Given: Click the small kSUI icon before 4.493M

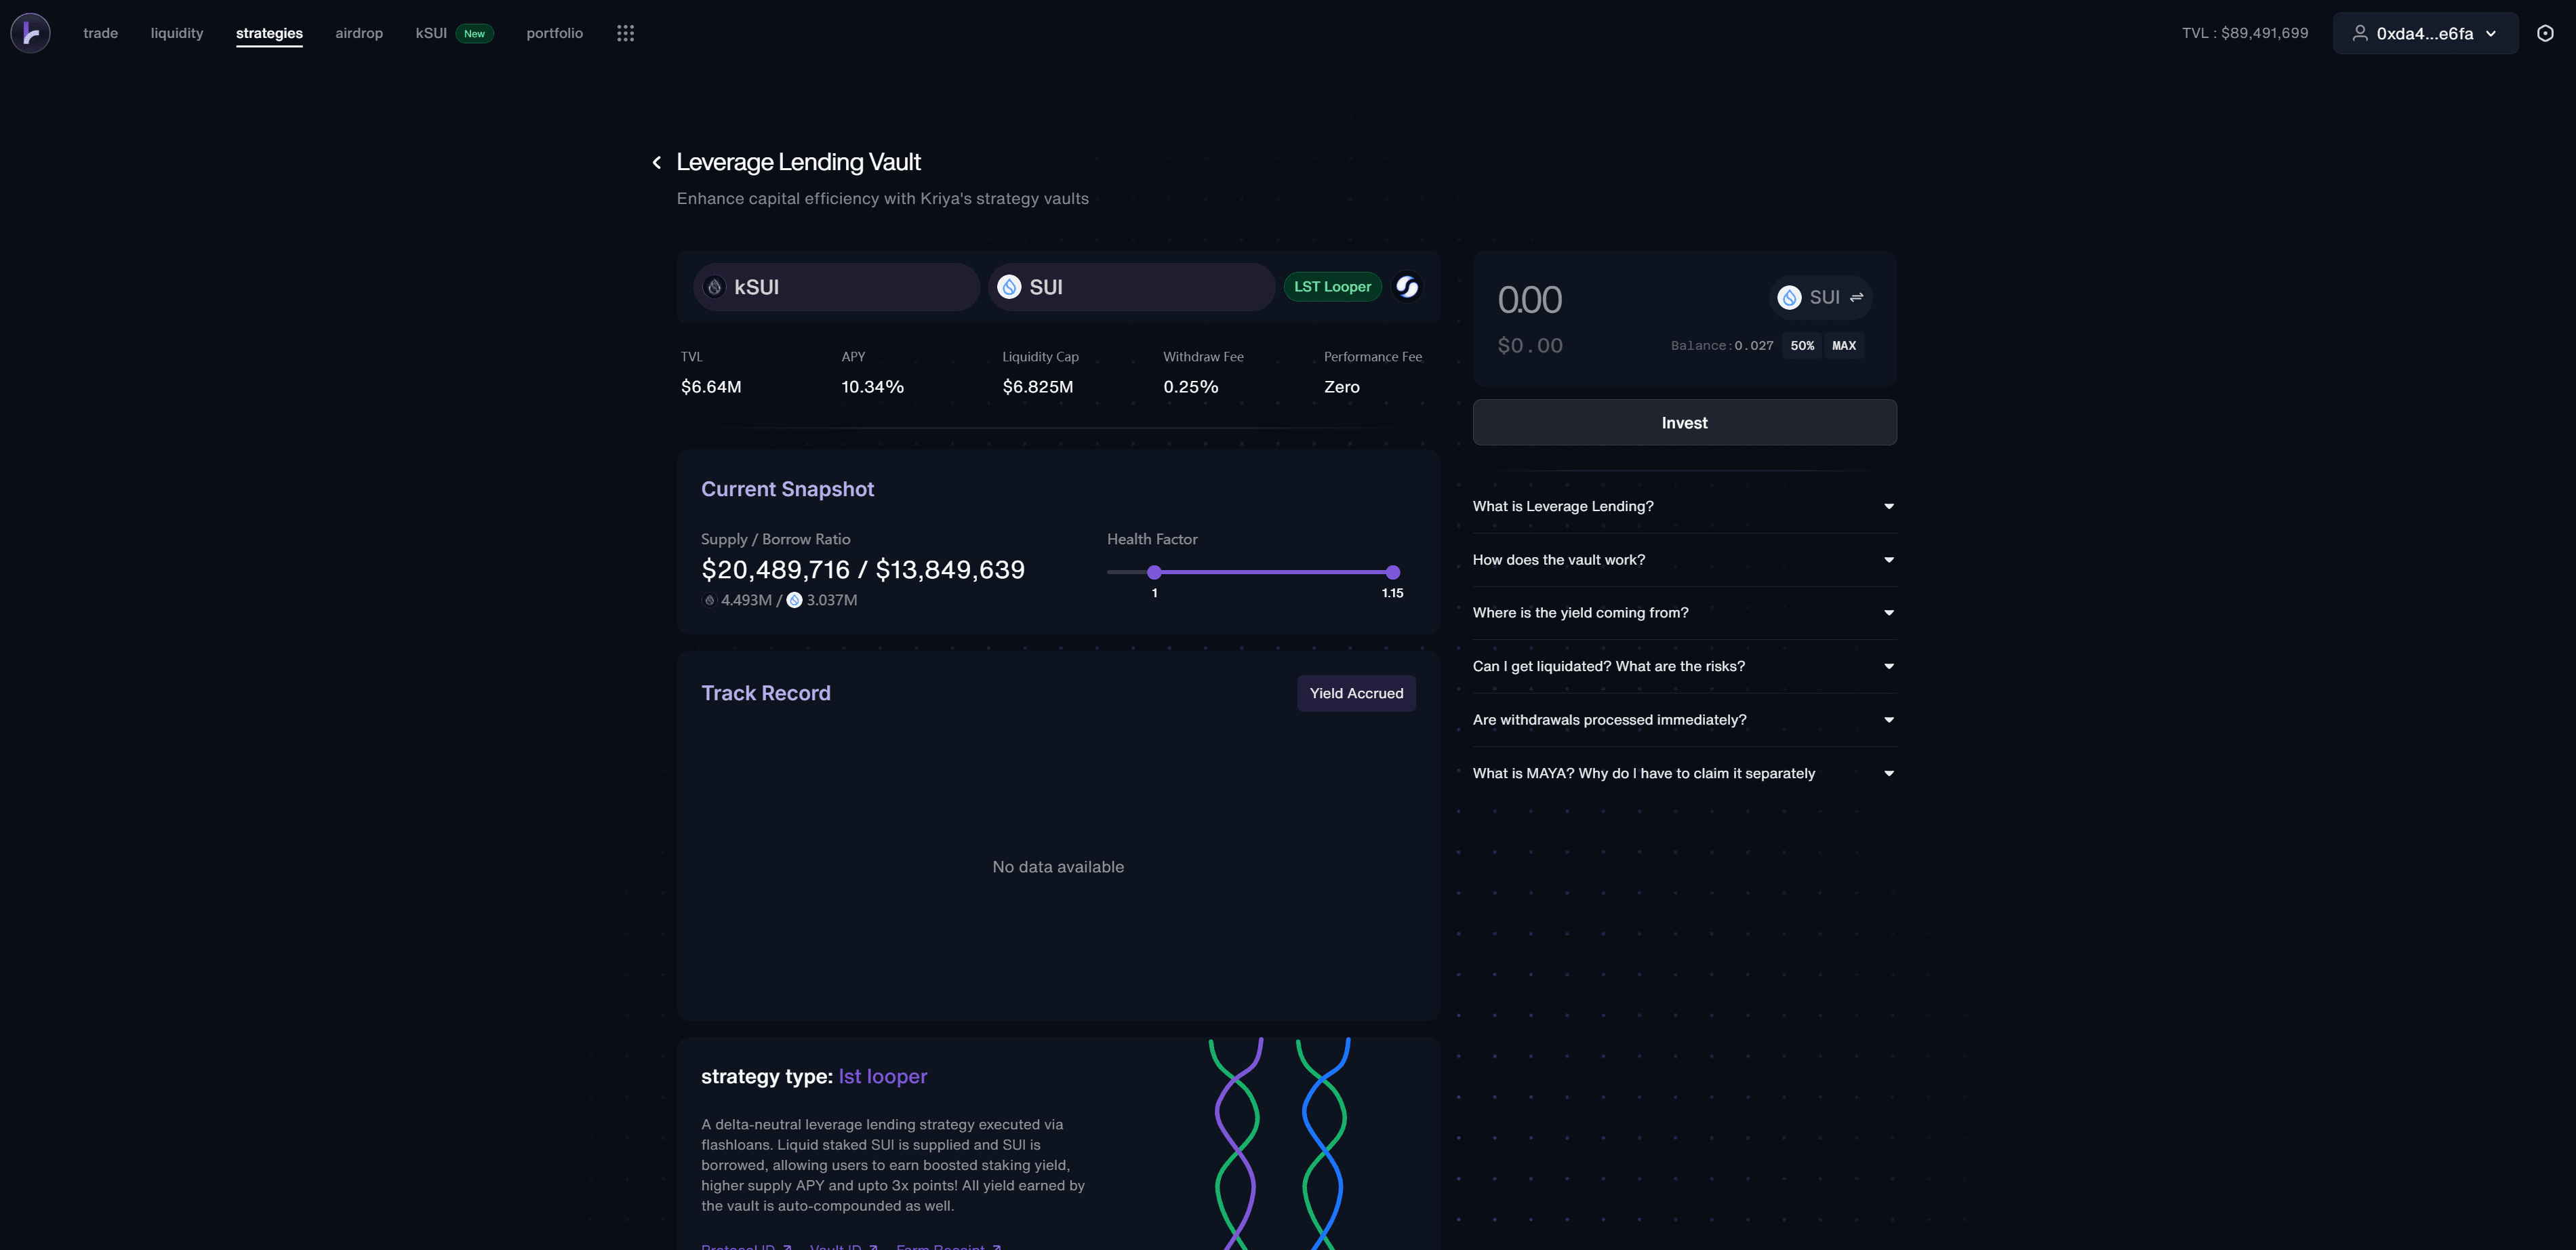Looking at the screenshot, I should [709, 600].
